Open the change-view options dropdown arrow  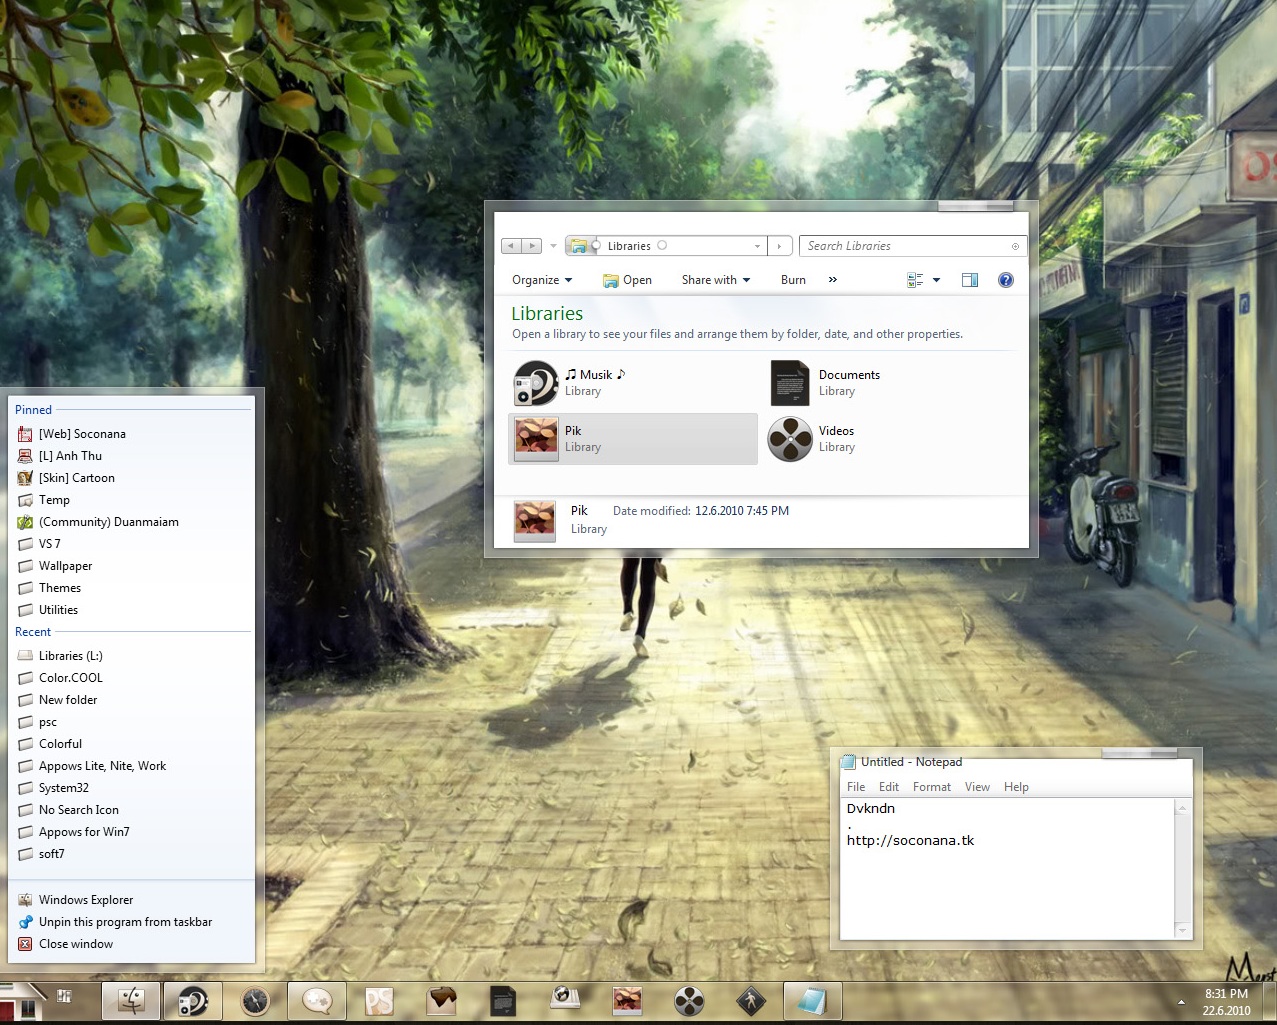(935, 280)
